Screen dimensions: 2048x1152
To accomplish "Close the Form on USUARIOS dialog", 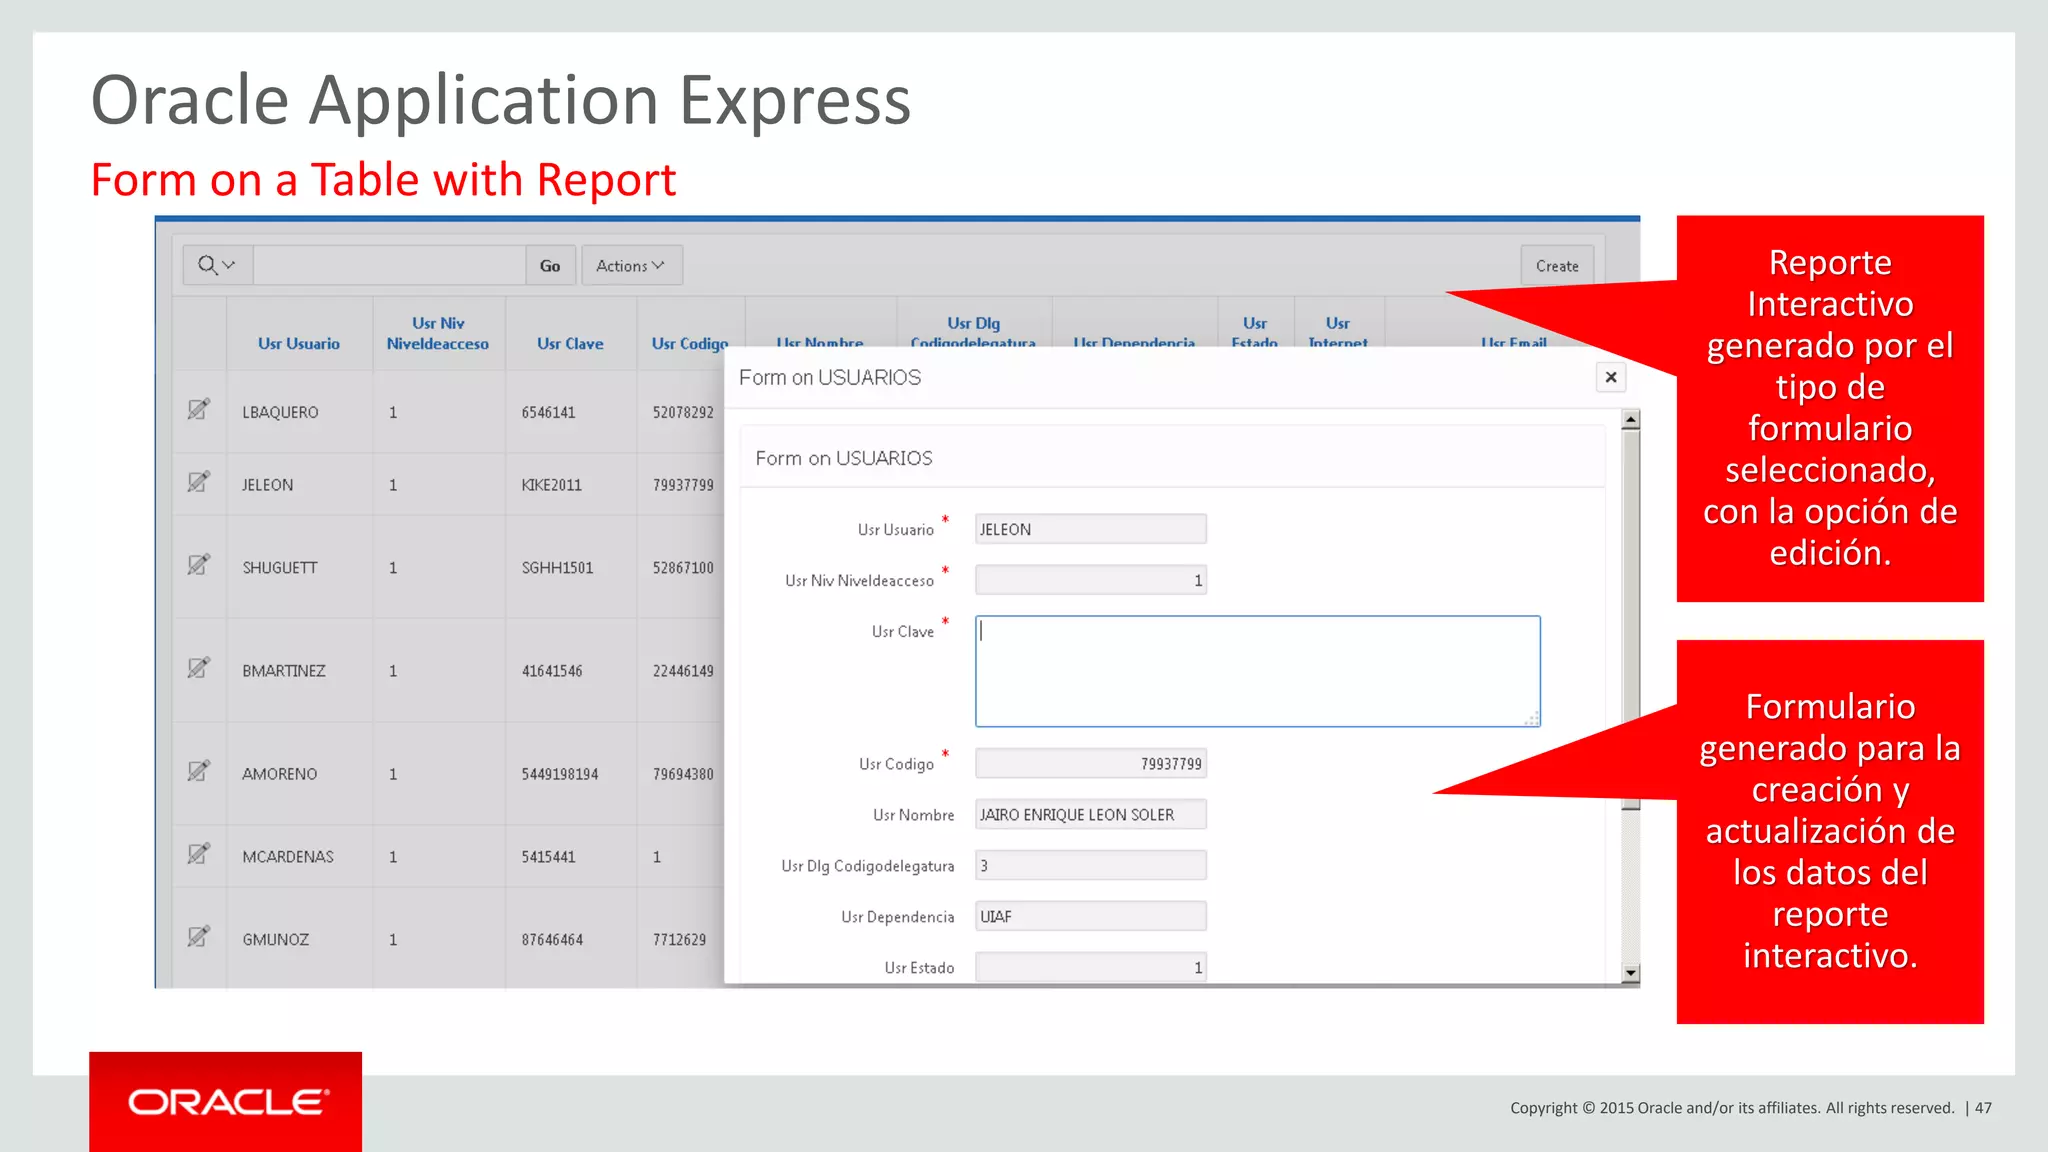I will (x=1611, y=377).
